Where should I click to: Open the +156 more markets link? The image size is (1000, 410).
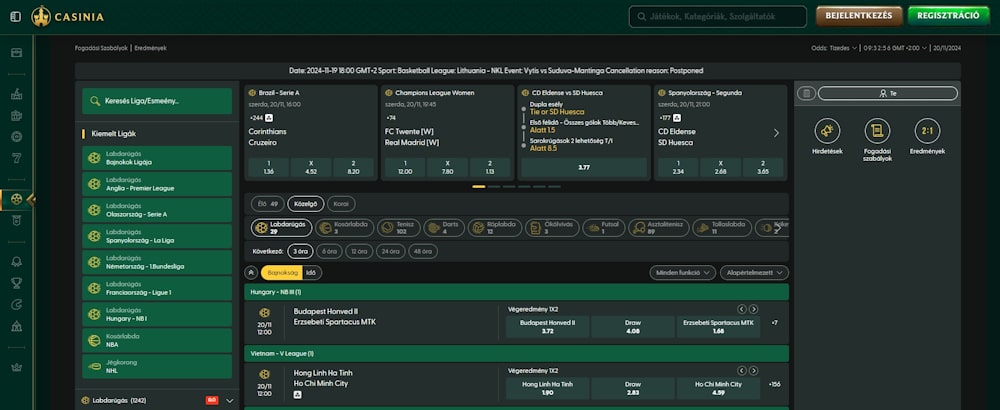[775, 384]
